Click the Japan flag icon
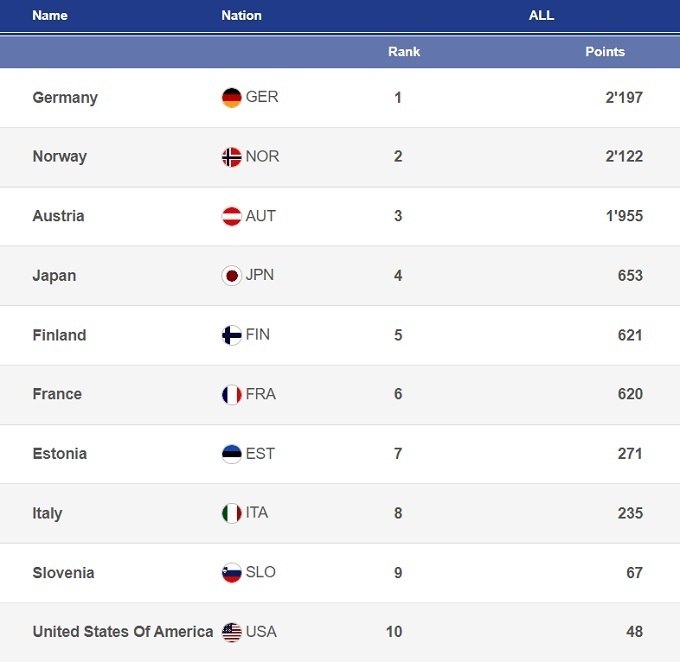Image resolution: width=680 pixels, height=662 pixels. [232, 276]
